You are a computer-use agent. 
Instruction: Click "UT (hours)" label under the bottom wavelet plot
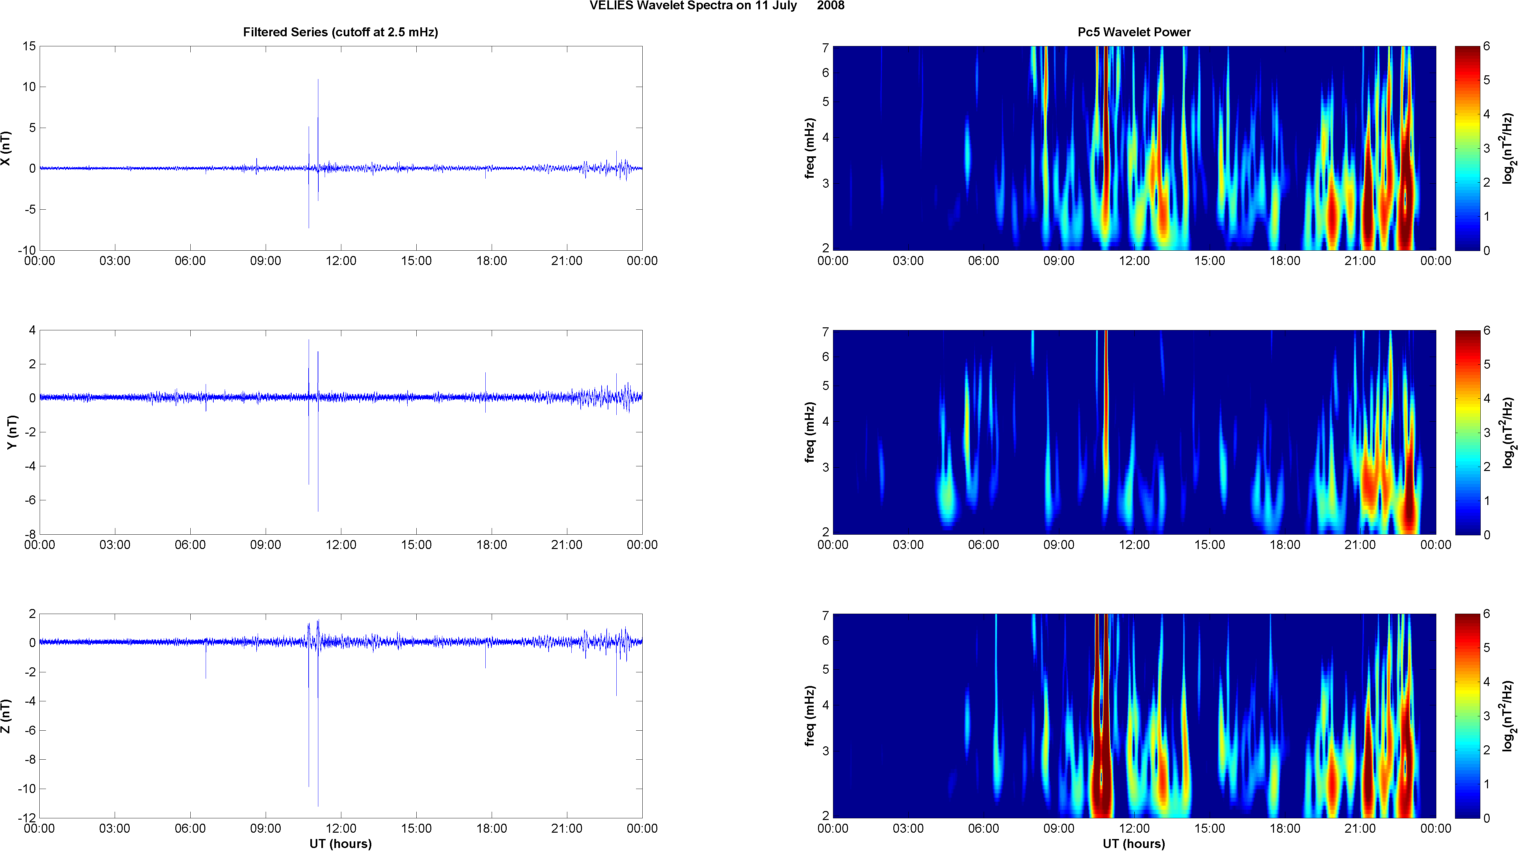[1134, 844]
